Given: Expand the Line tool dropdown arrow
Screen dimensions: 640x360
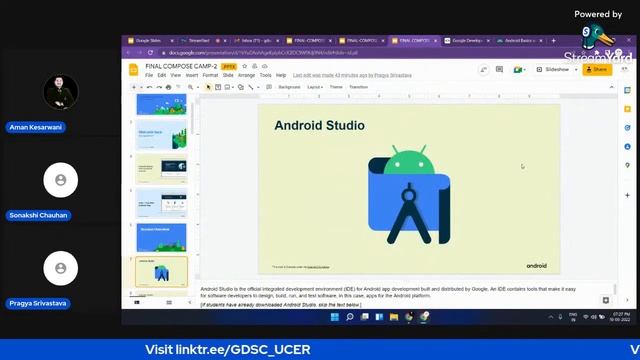Looking at the screenshot, I should [258, 87].
